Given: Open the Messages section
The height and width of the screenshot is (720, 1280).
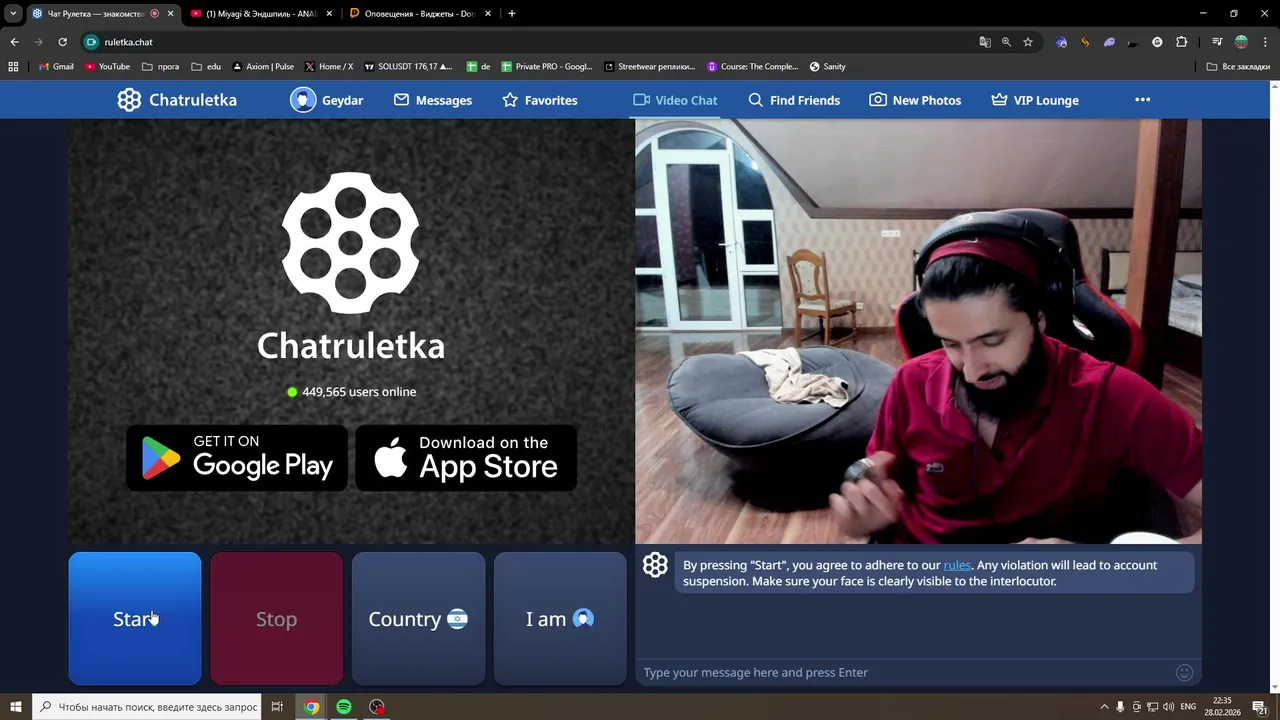Looking at the screenshot, I should (x=432, y=100).
